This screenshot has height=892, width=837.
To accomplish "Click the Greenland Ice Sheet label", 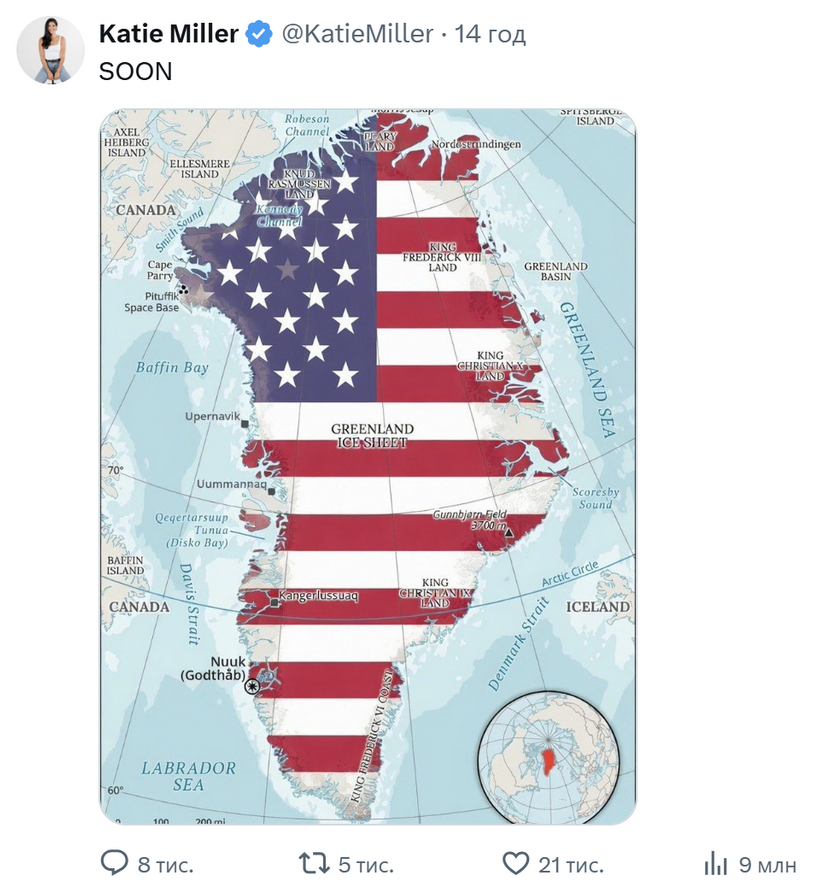I will [x=372, y=435].
